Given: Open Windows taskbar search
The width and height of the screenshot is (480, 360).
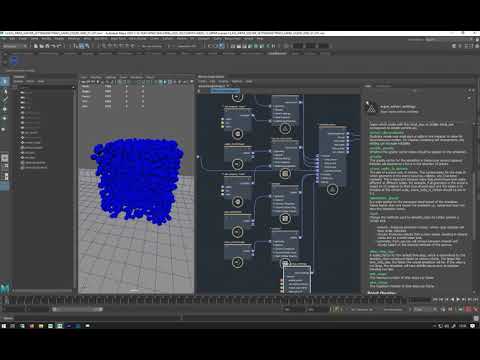Looking at the screenshot, I should pyautogui.click(x=13, y=326).
